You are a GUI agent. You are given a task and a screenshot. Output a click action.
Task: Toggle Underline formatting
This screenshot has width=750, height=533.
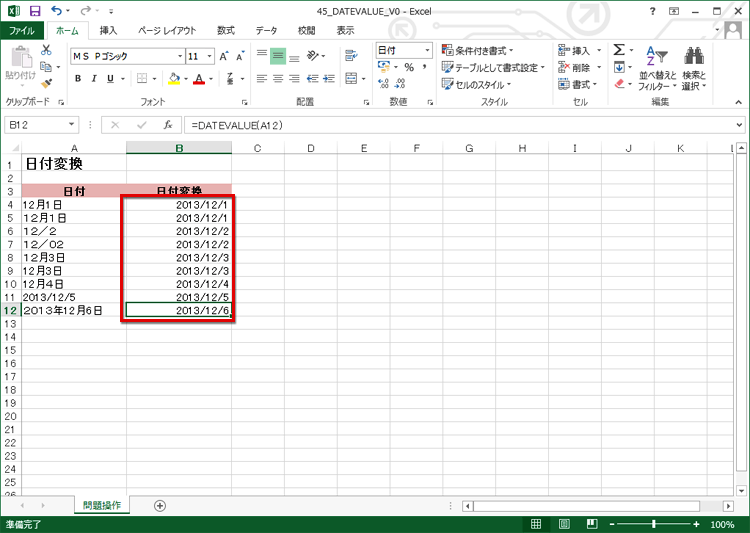110,78
